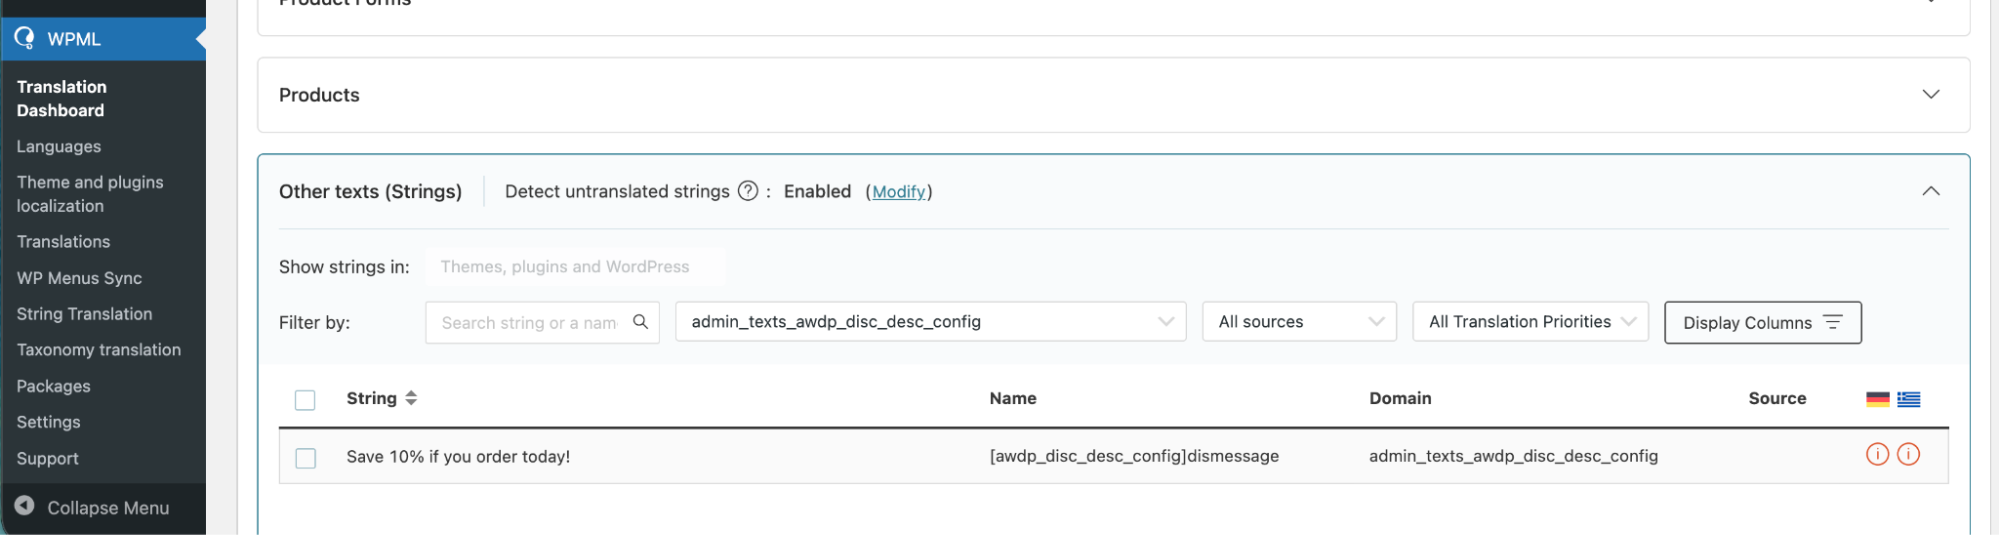Screen dimensions: 1999x535
Task: Click the Modify link
Action: (898, 192)
